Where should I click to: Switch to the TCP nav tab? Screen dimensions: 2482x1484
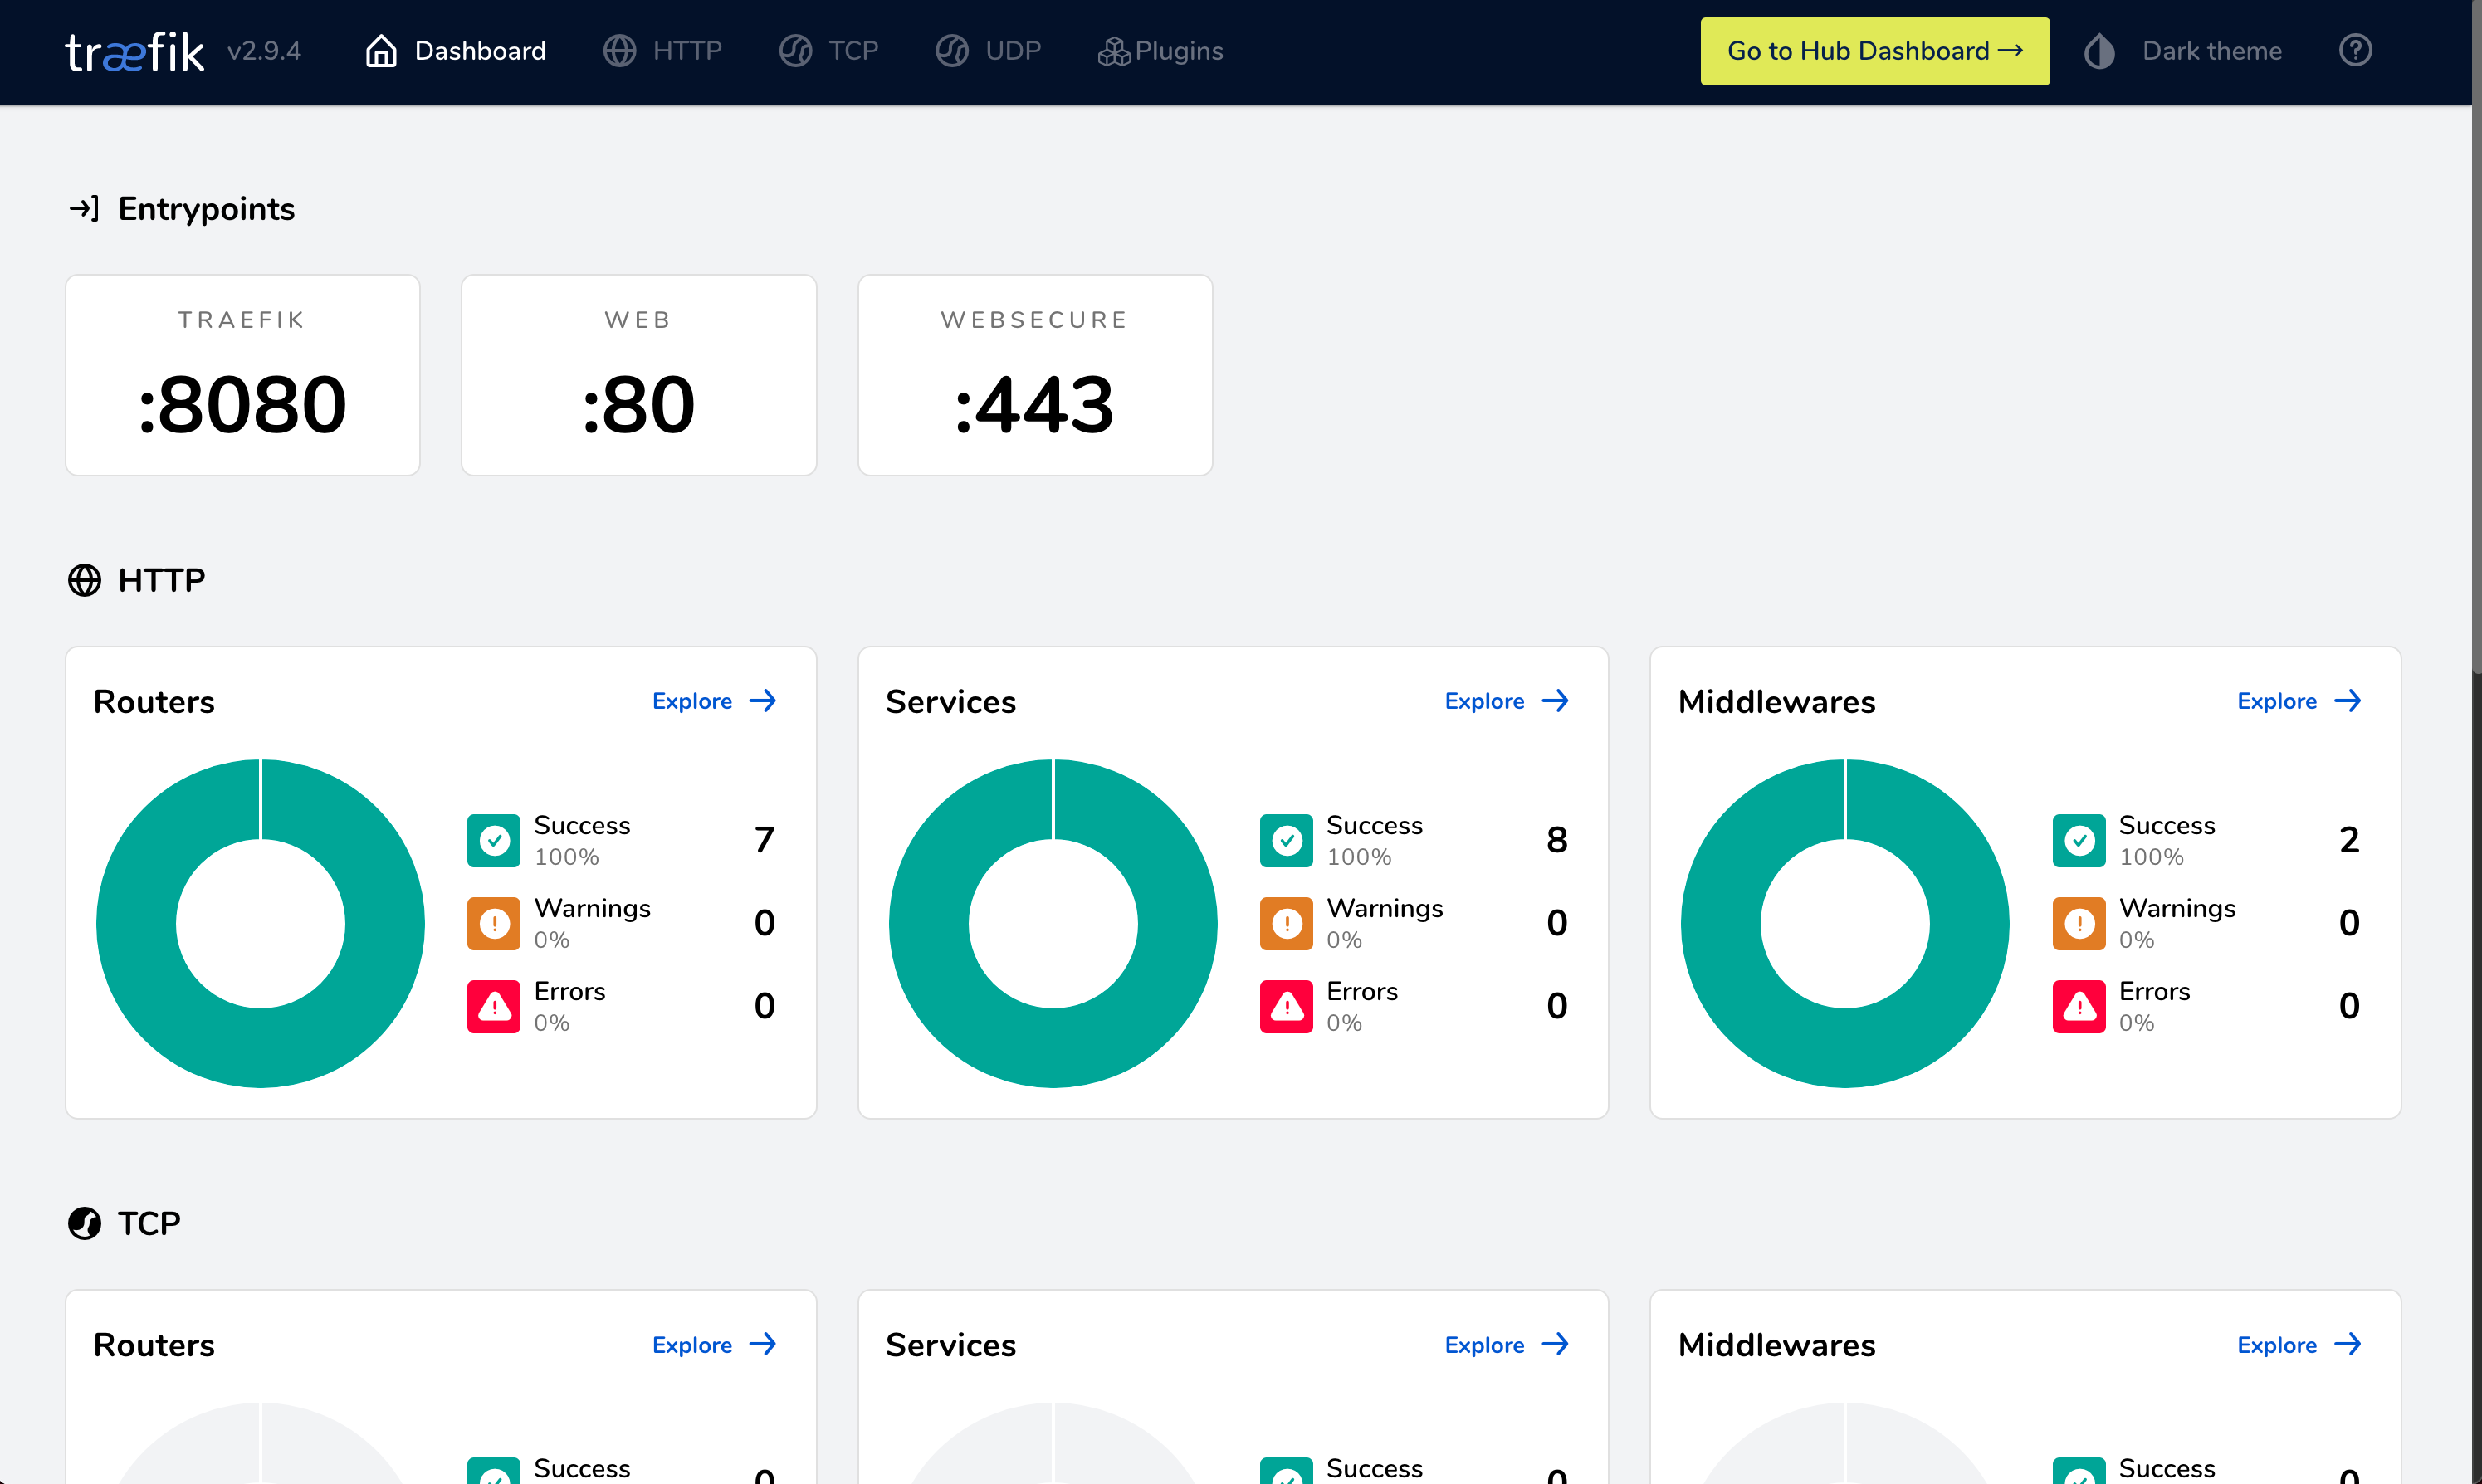coord(829,51)
